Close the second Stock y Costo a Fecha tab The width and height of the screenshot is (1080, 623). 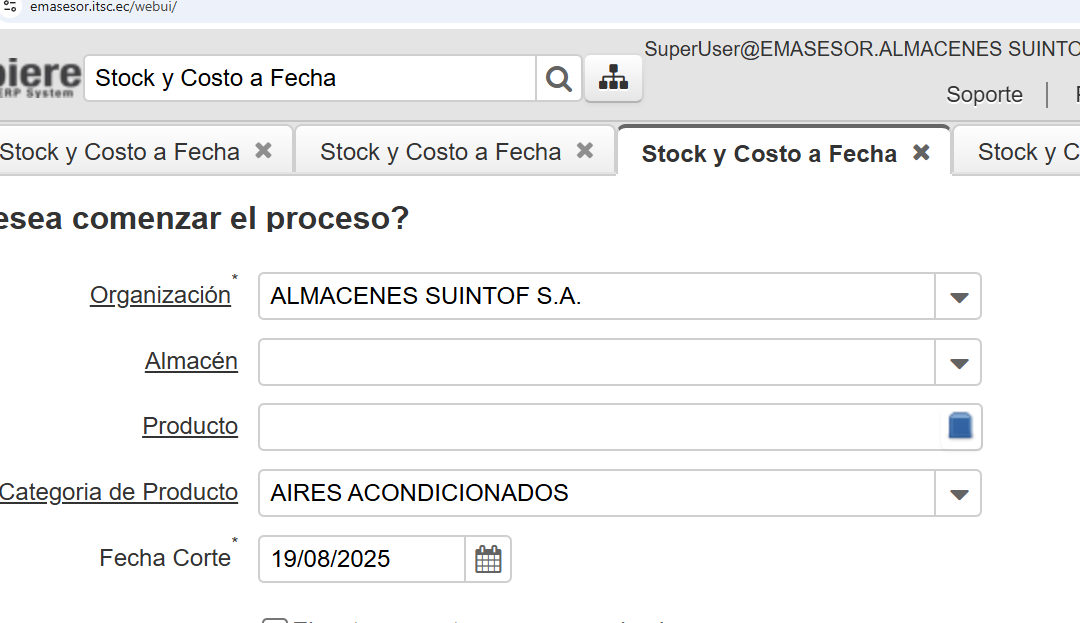click(585, 151)
